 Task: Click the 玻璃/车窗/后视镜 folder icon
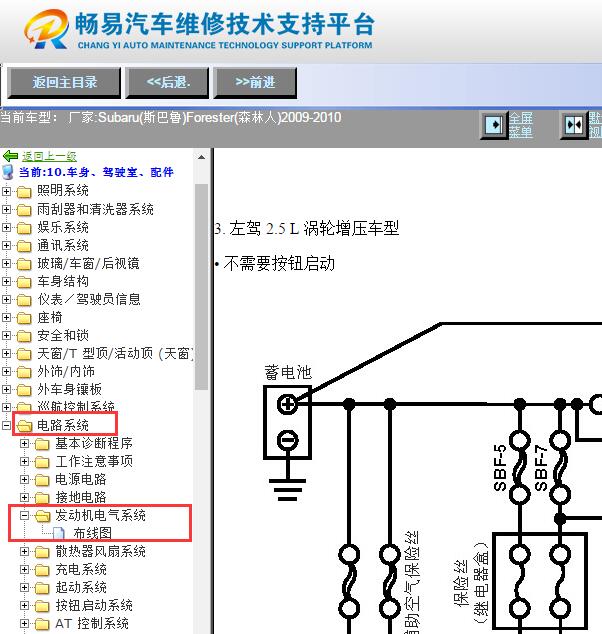pos(24,264)
